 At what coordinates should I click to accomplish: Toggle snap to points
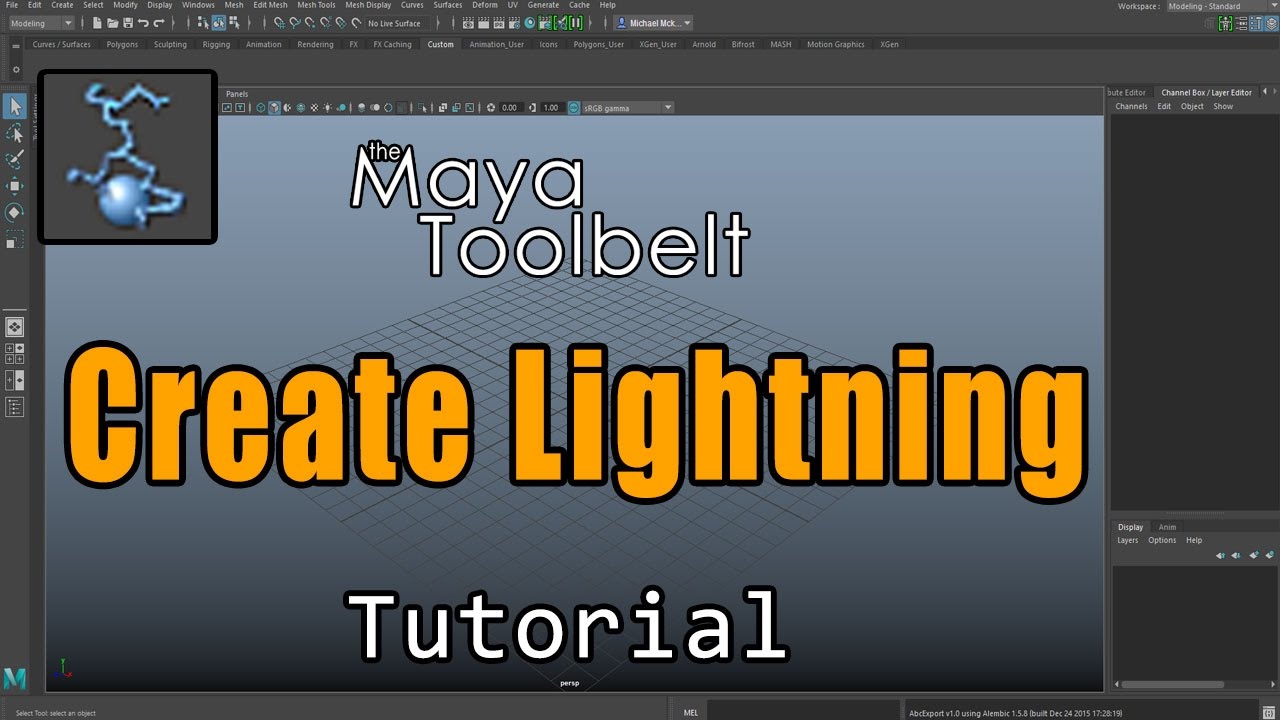[x=310, y=22]
